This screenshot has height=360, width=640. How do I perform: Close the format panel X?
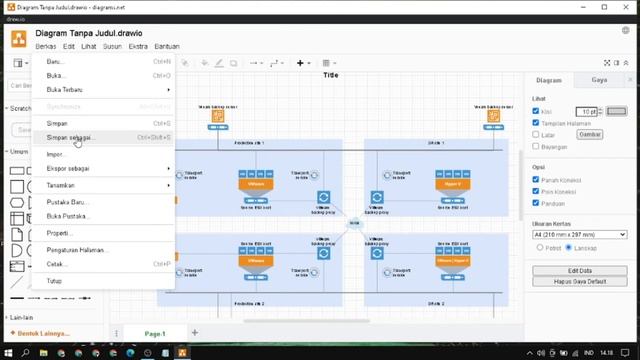tap(630, 80)
